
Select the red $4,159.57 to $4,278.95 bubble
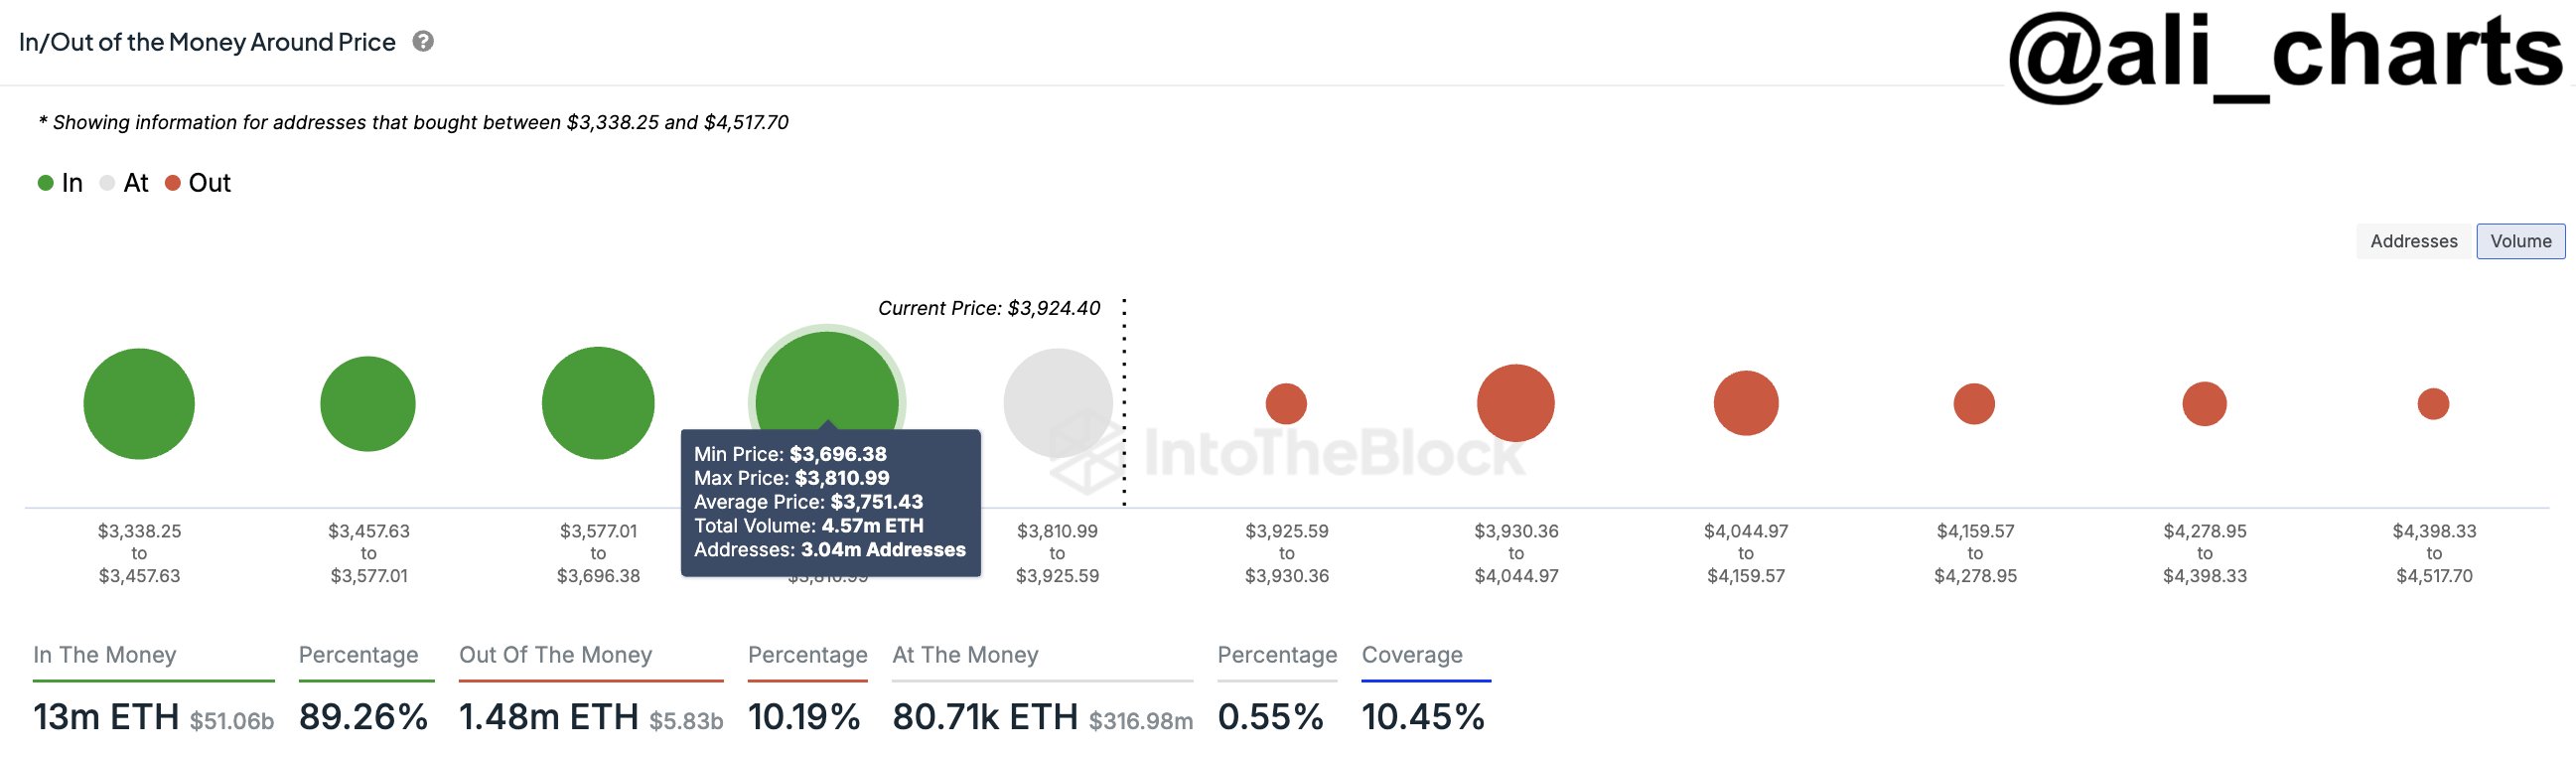pyautogui.click(x=1974, y=404)
